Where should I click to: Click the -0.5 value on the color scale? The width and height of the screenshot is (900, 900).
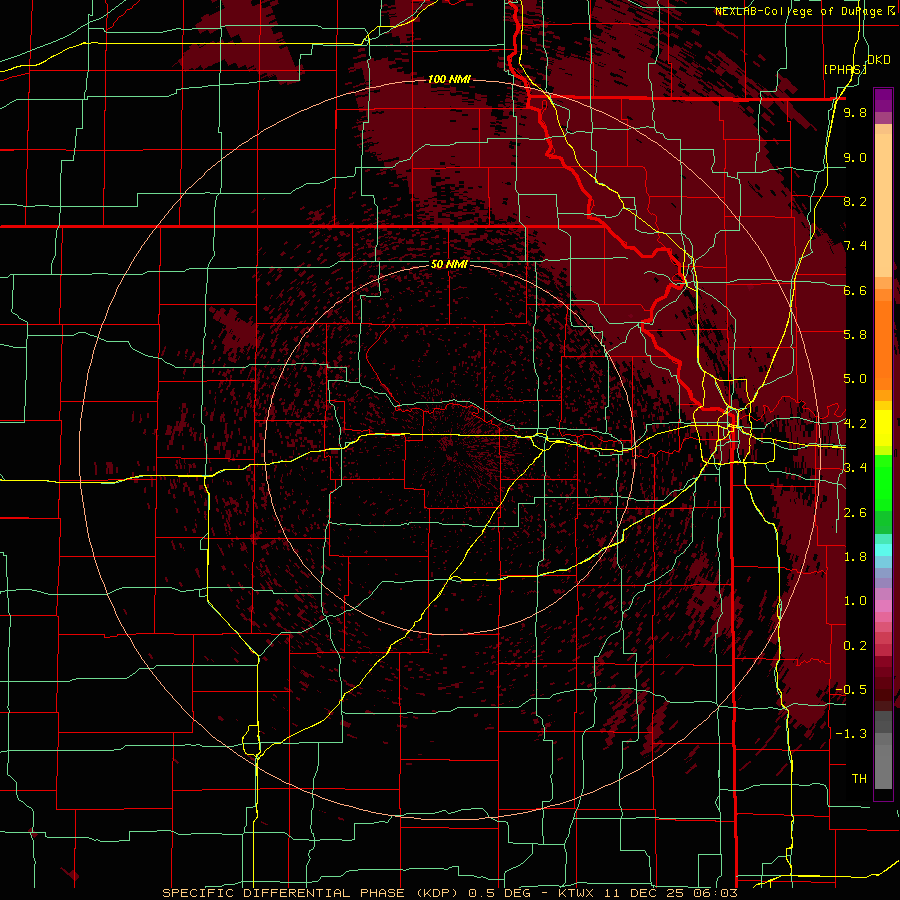click(x=851, y=690)
